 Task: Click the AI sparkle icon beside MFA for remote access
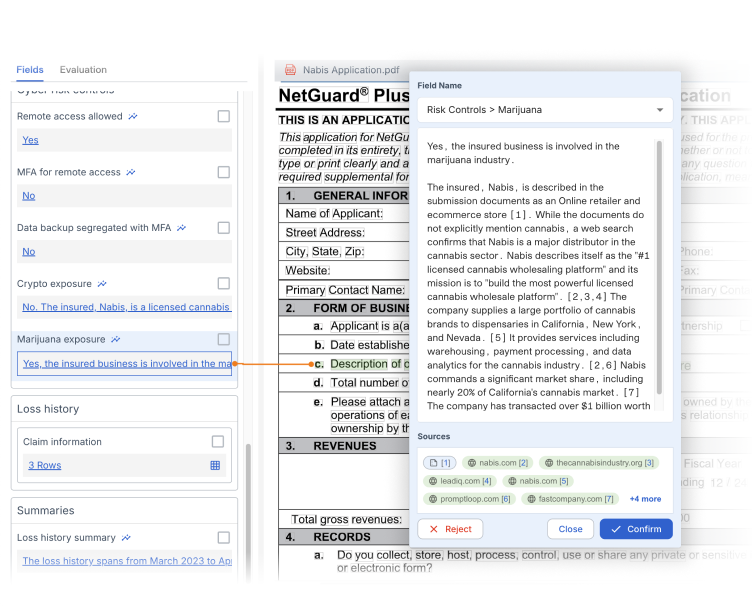point(130,172)
